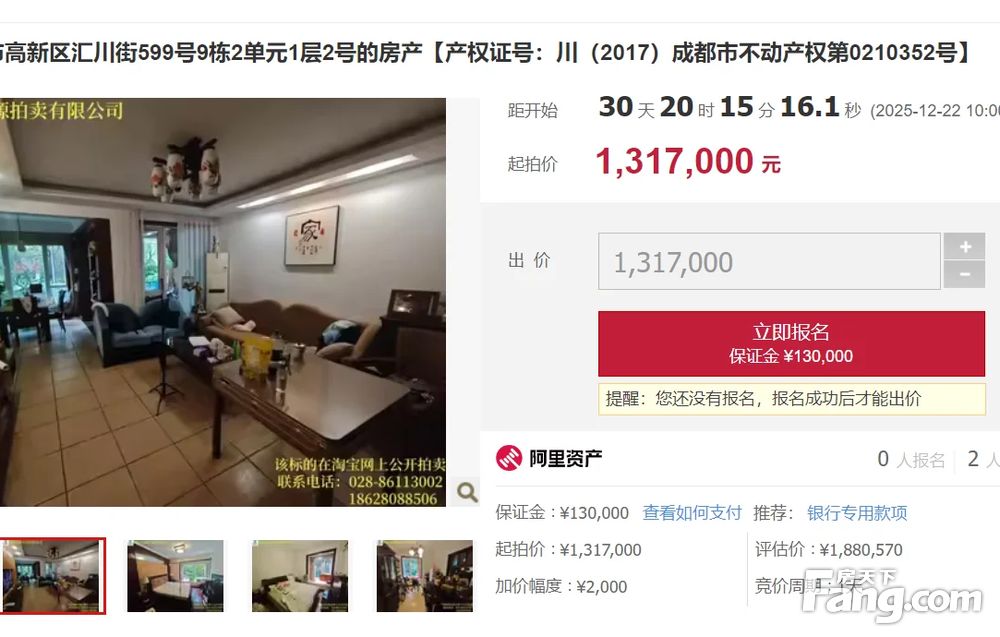Click the 1,317,000 元 starting price
The height and width of the screenshot is (637, 1000).
688,161
